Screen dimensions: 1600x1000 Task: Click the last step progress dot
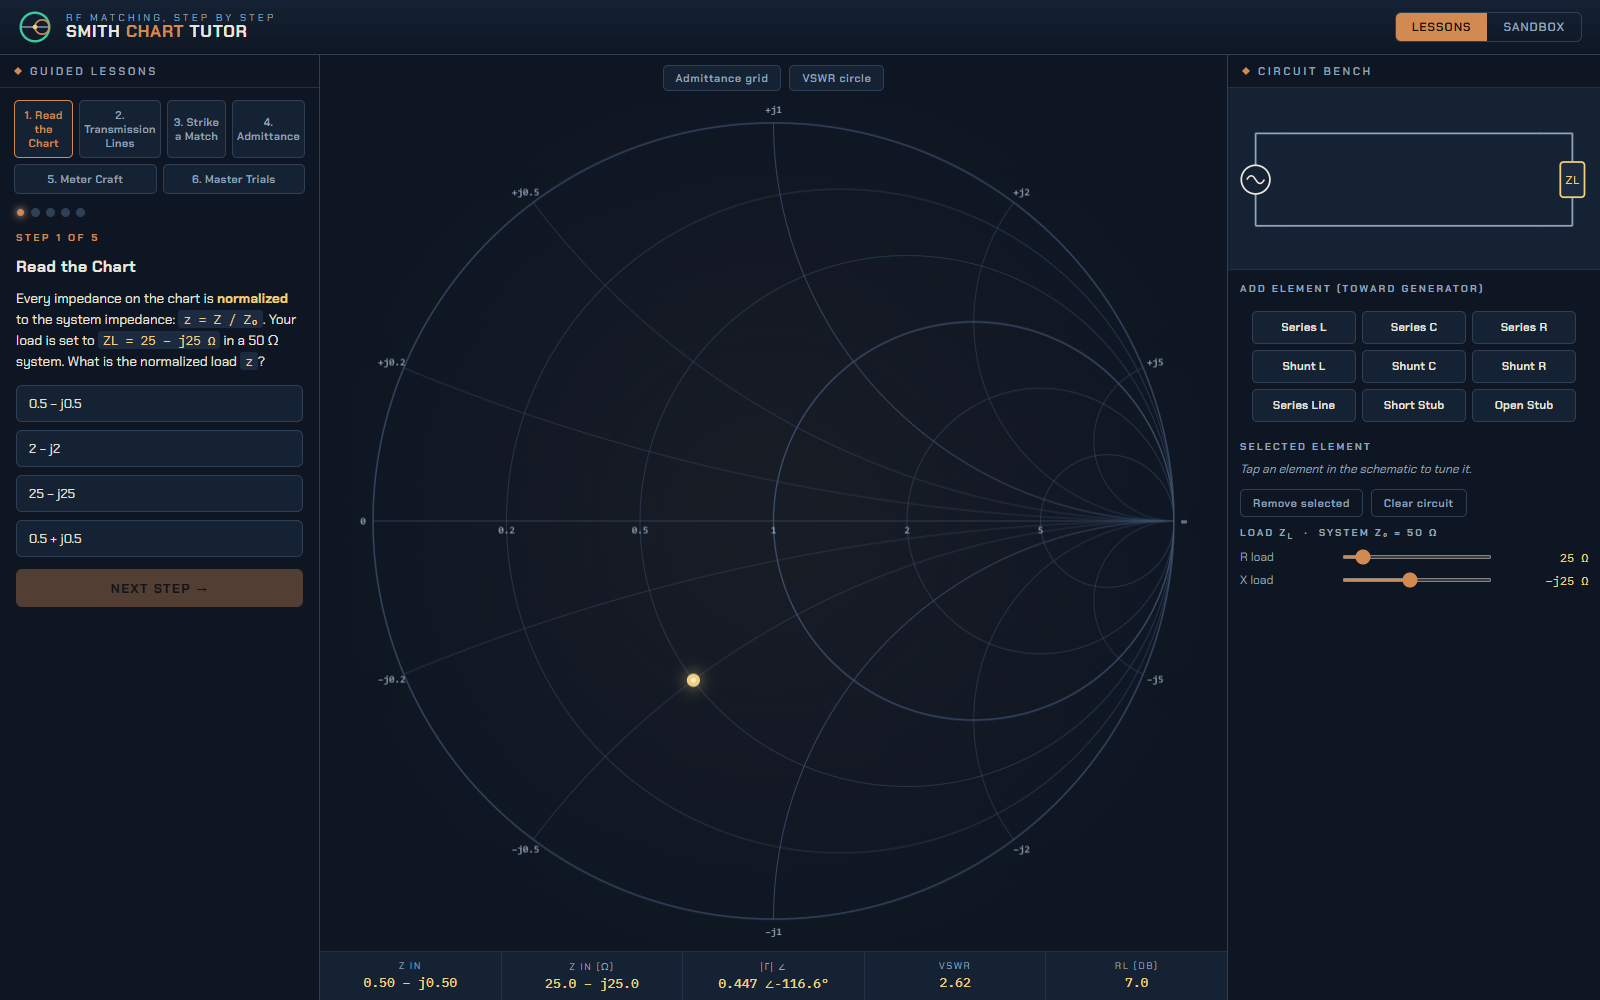click(x=80, y=212)
